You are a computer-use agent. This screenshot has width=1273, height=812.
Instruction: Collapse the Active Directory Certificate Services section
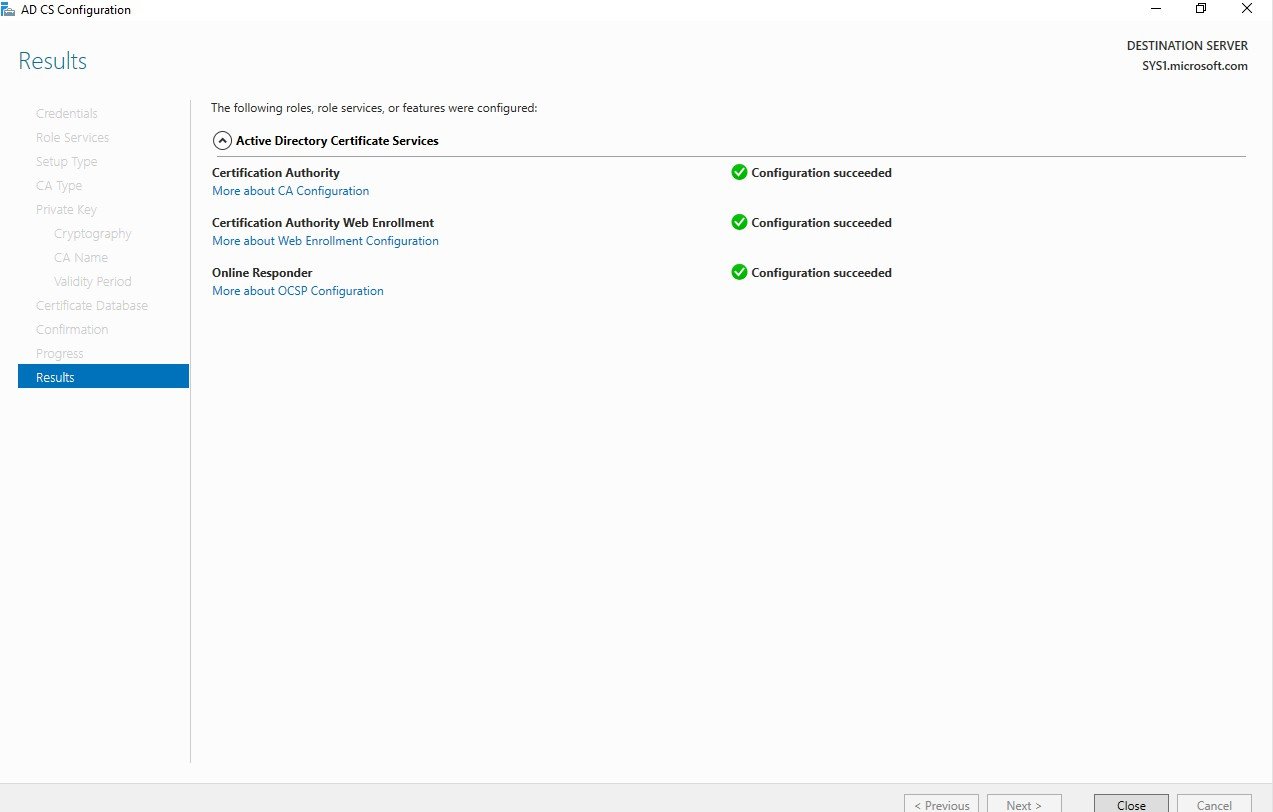pyautogui.click(x=223, y=141)
